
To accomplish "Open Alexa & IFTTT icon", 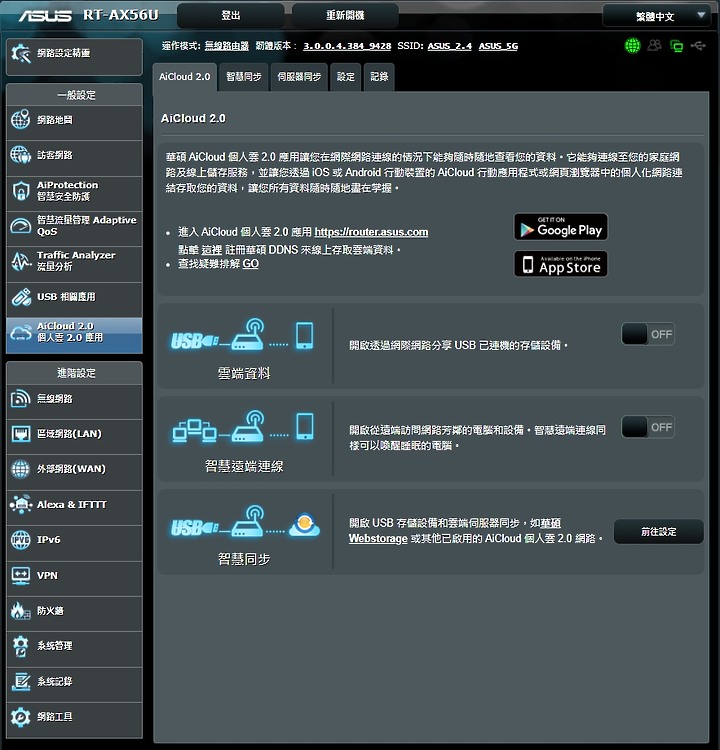I will pyautogui.click(x=21, y=504).
